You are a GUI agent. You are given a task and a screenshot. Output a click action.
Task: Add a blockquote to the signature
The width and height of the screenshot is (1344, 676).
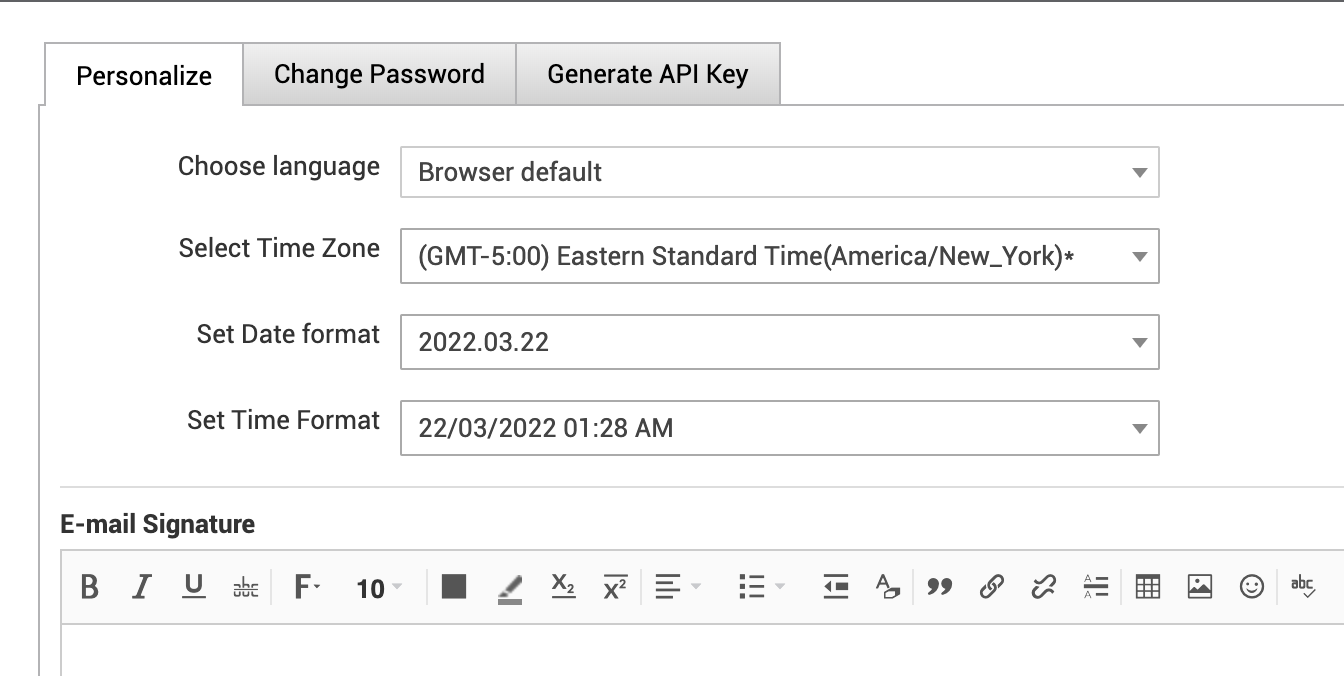pyautogui.click(x=939, y=587)
